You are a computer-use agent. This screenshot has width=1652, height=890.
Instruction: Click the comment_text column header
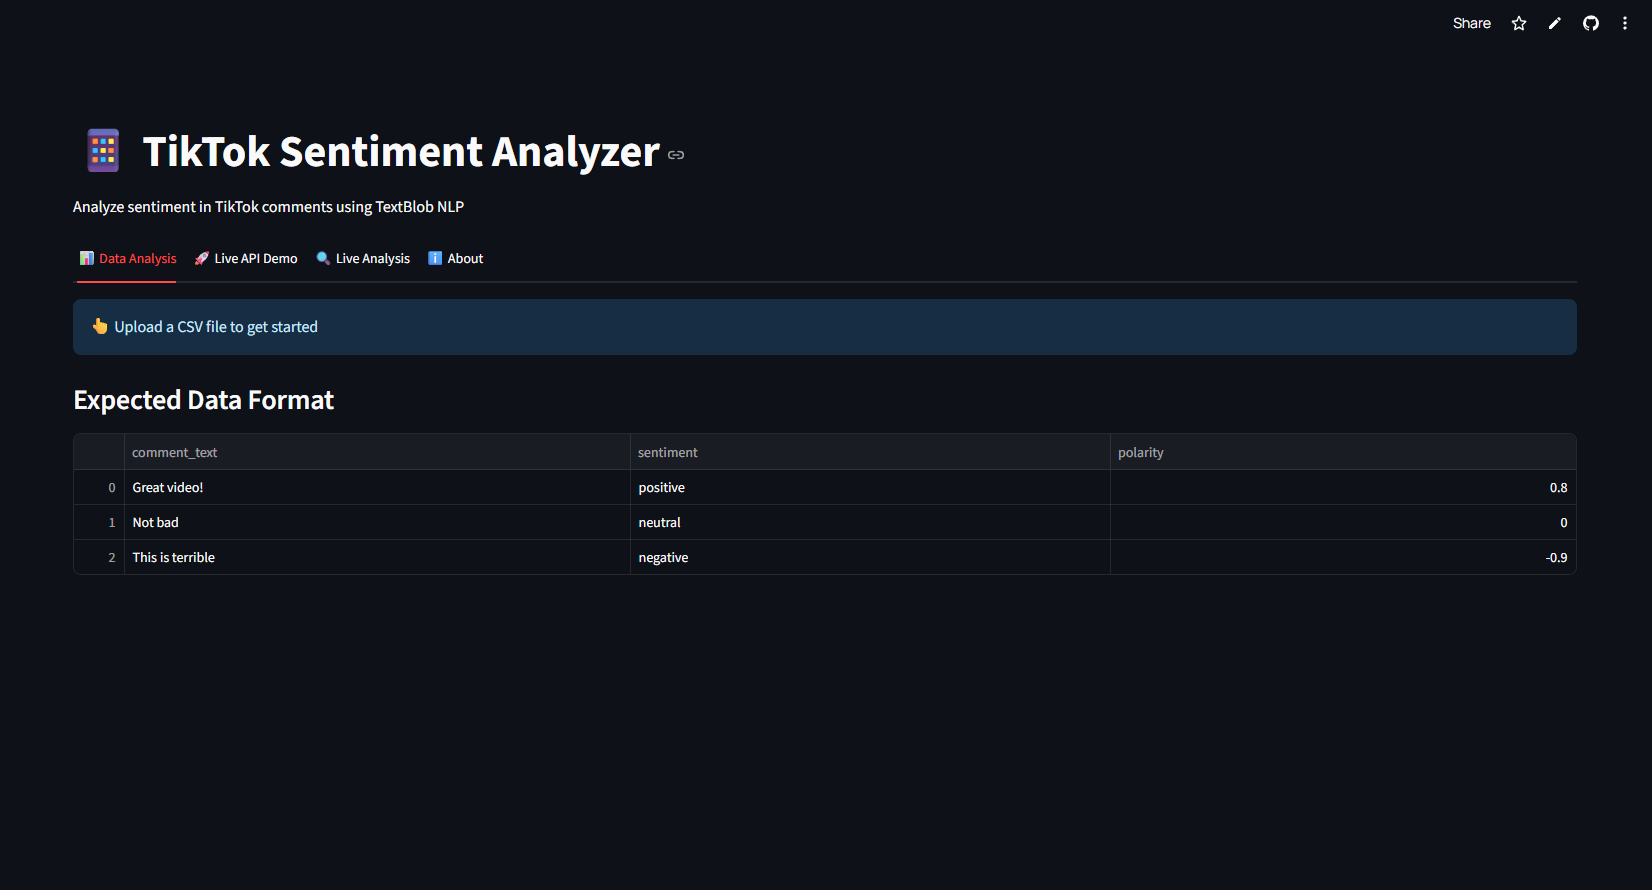tap(377, 452)
